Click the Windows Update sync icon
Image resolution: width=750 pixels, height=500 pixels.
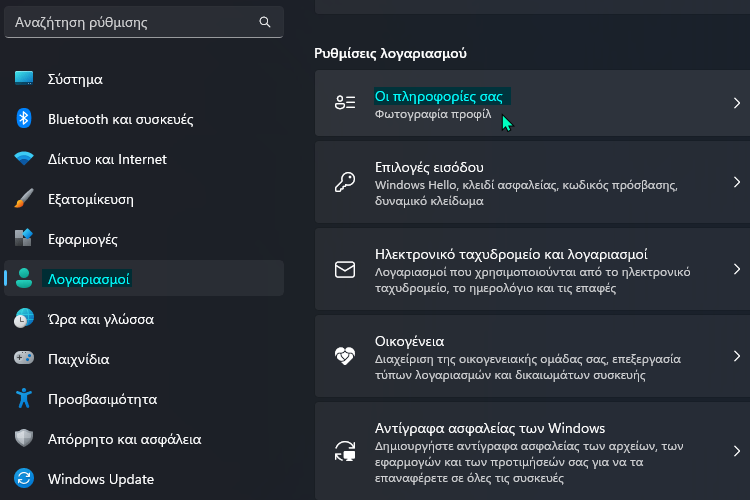(x=24, y=478)
